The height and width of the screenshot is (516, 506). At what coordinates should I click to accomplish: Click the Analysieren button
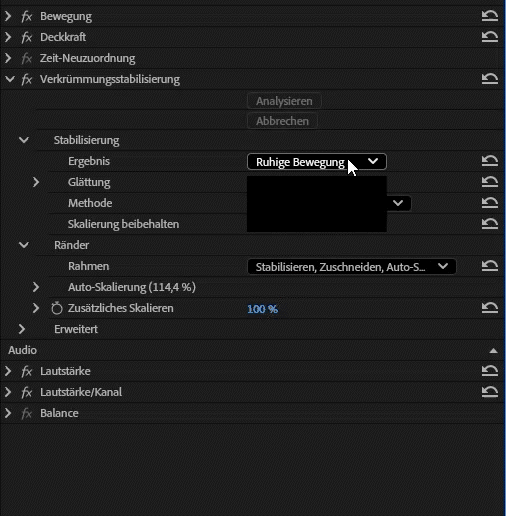point(284,101)
